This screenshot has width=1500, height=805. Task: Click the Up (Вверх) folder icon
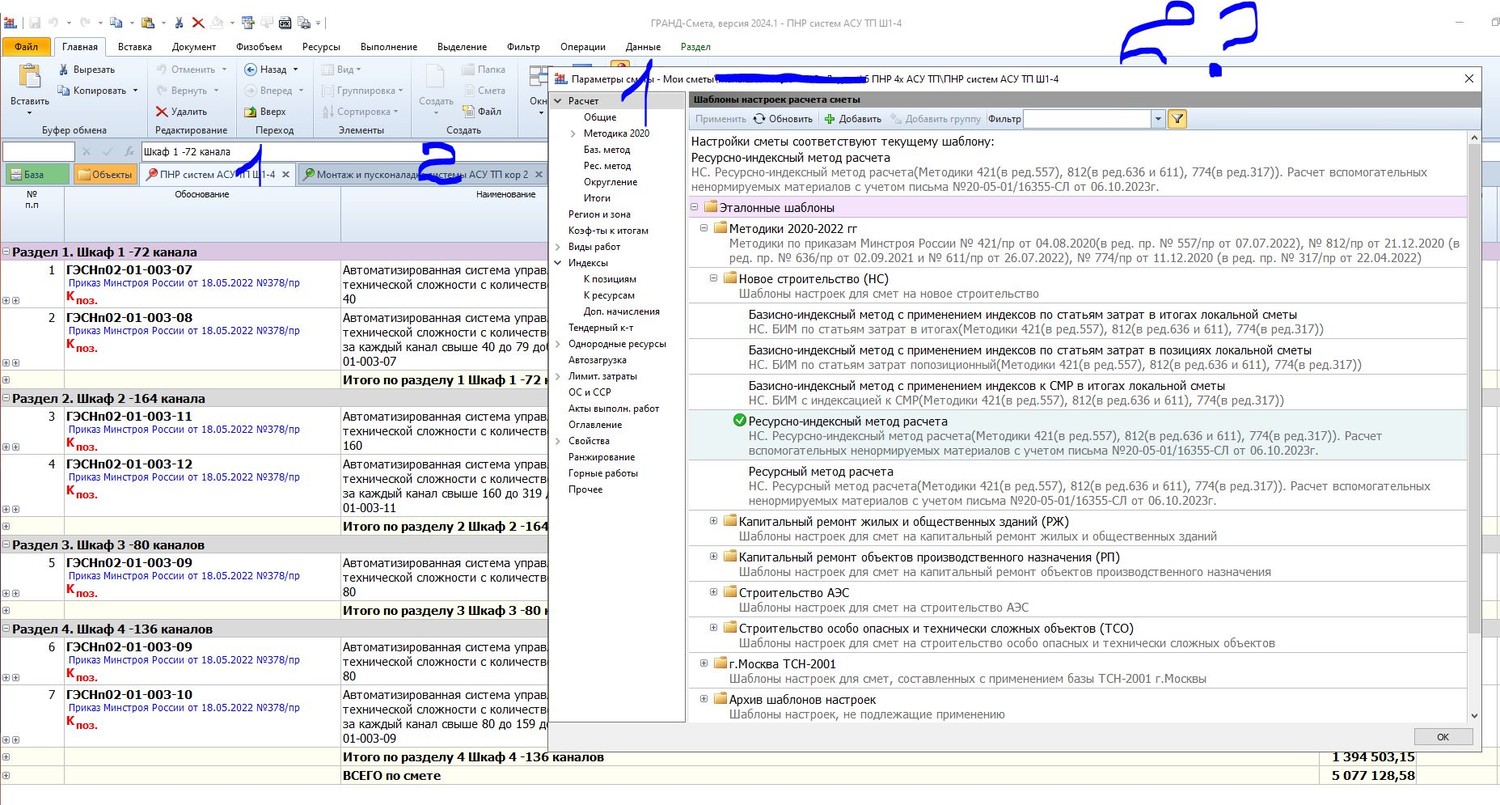pos(249,112)
